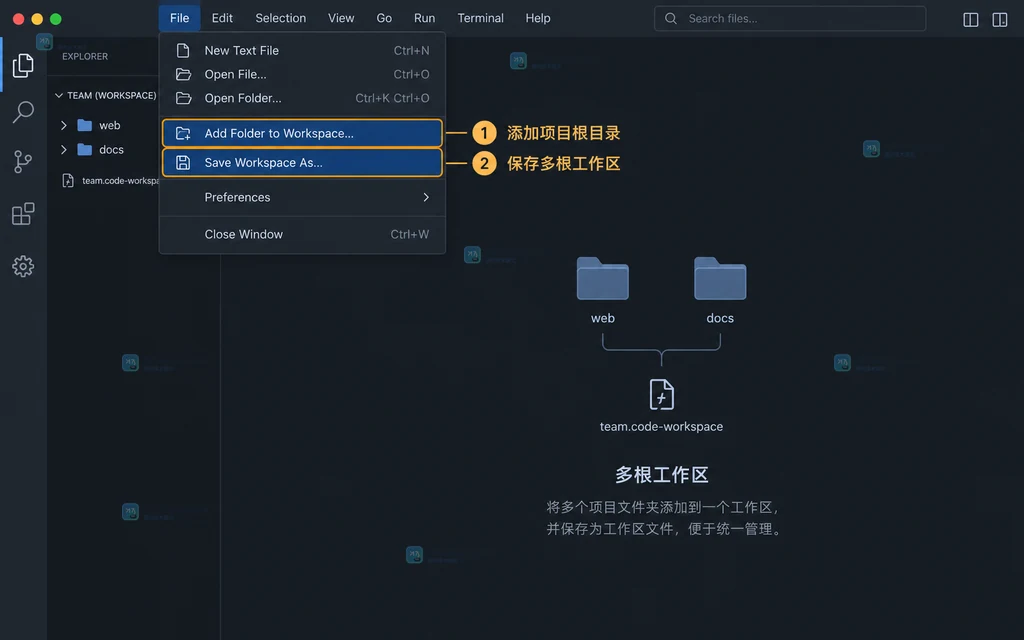The width and height of the screenshot is (1024, 640).
Task: Toggle the secondary sidebar layout icon
Action: (x=1000, y=20)
